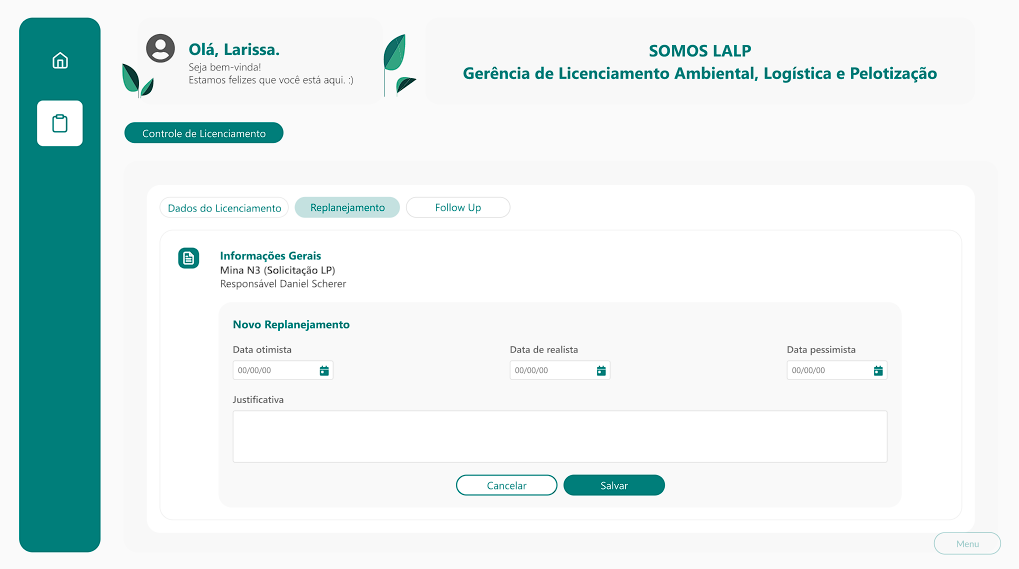The height and width of the screenshot is (569, 1019).
Task: Select the Replanejamento tab
Action: click(x=347, y=207)
